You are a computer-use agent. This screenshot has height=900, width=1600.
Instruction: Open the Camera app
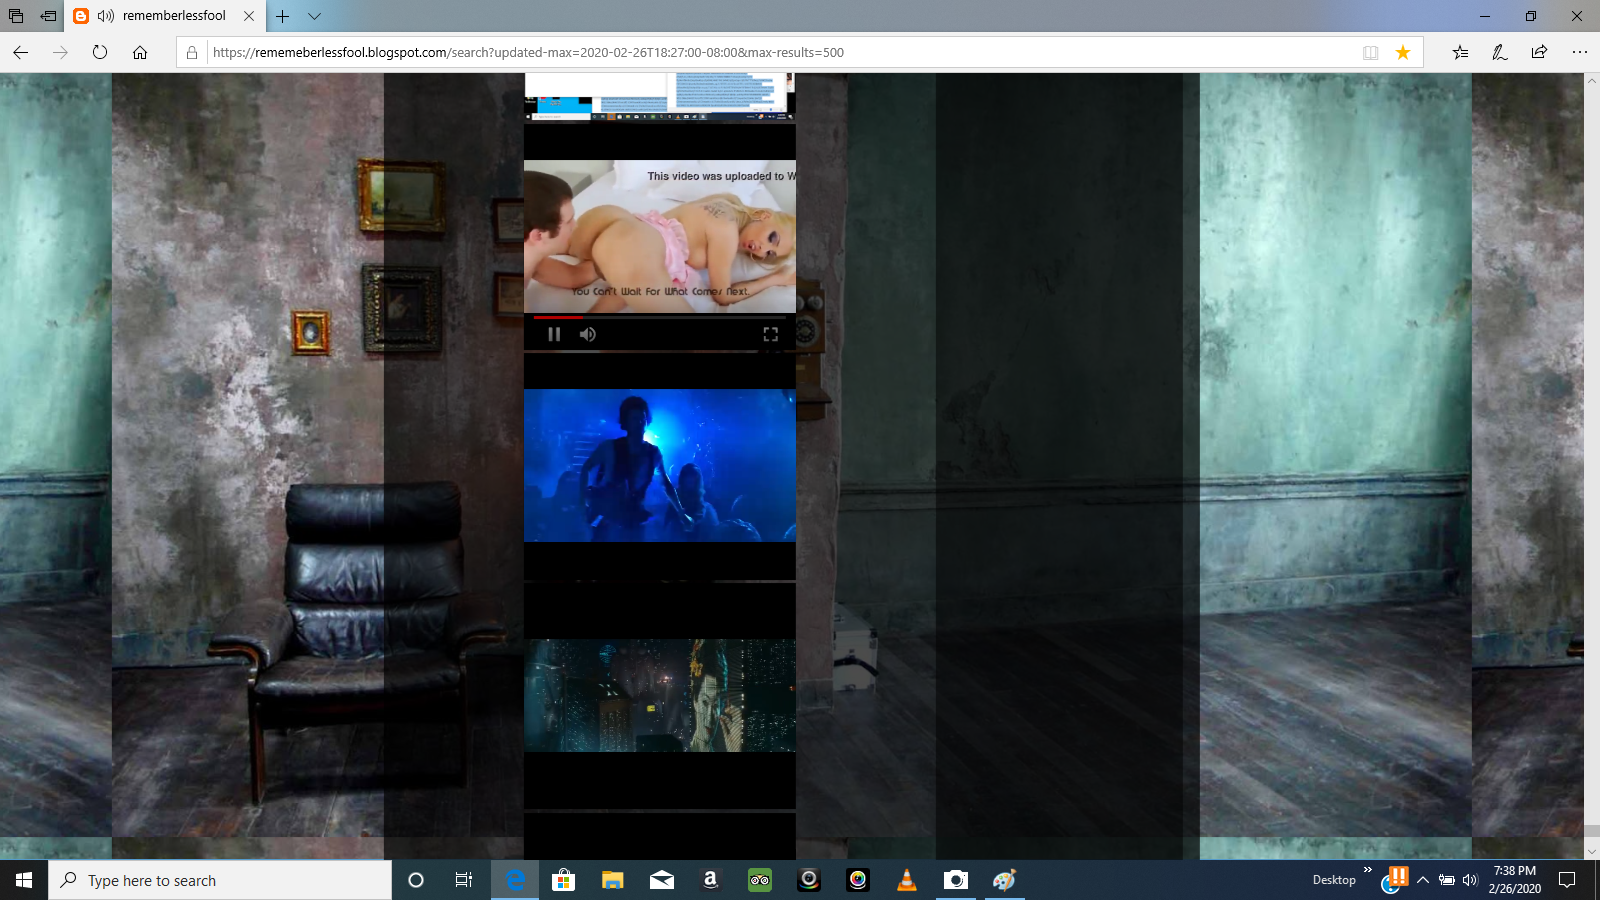pos(956,880)
